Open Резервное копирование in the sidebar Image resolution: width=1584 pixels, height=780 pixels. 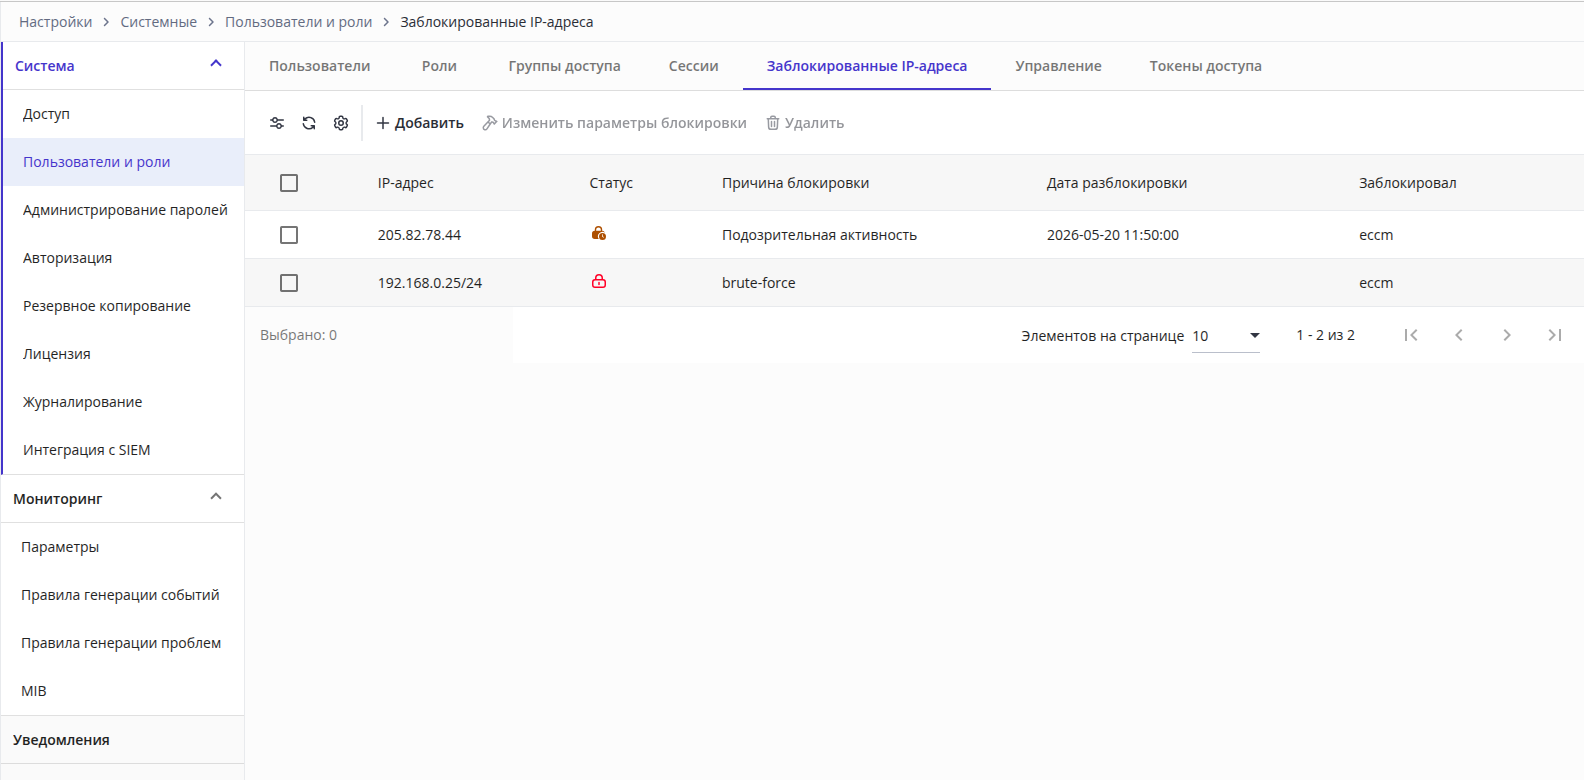(107, 306)
